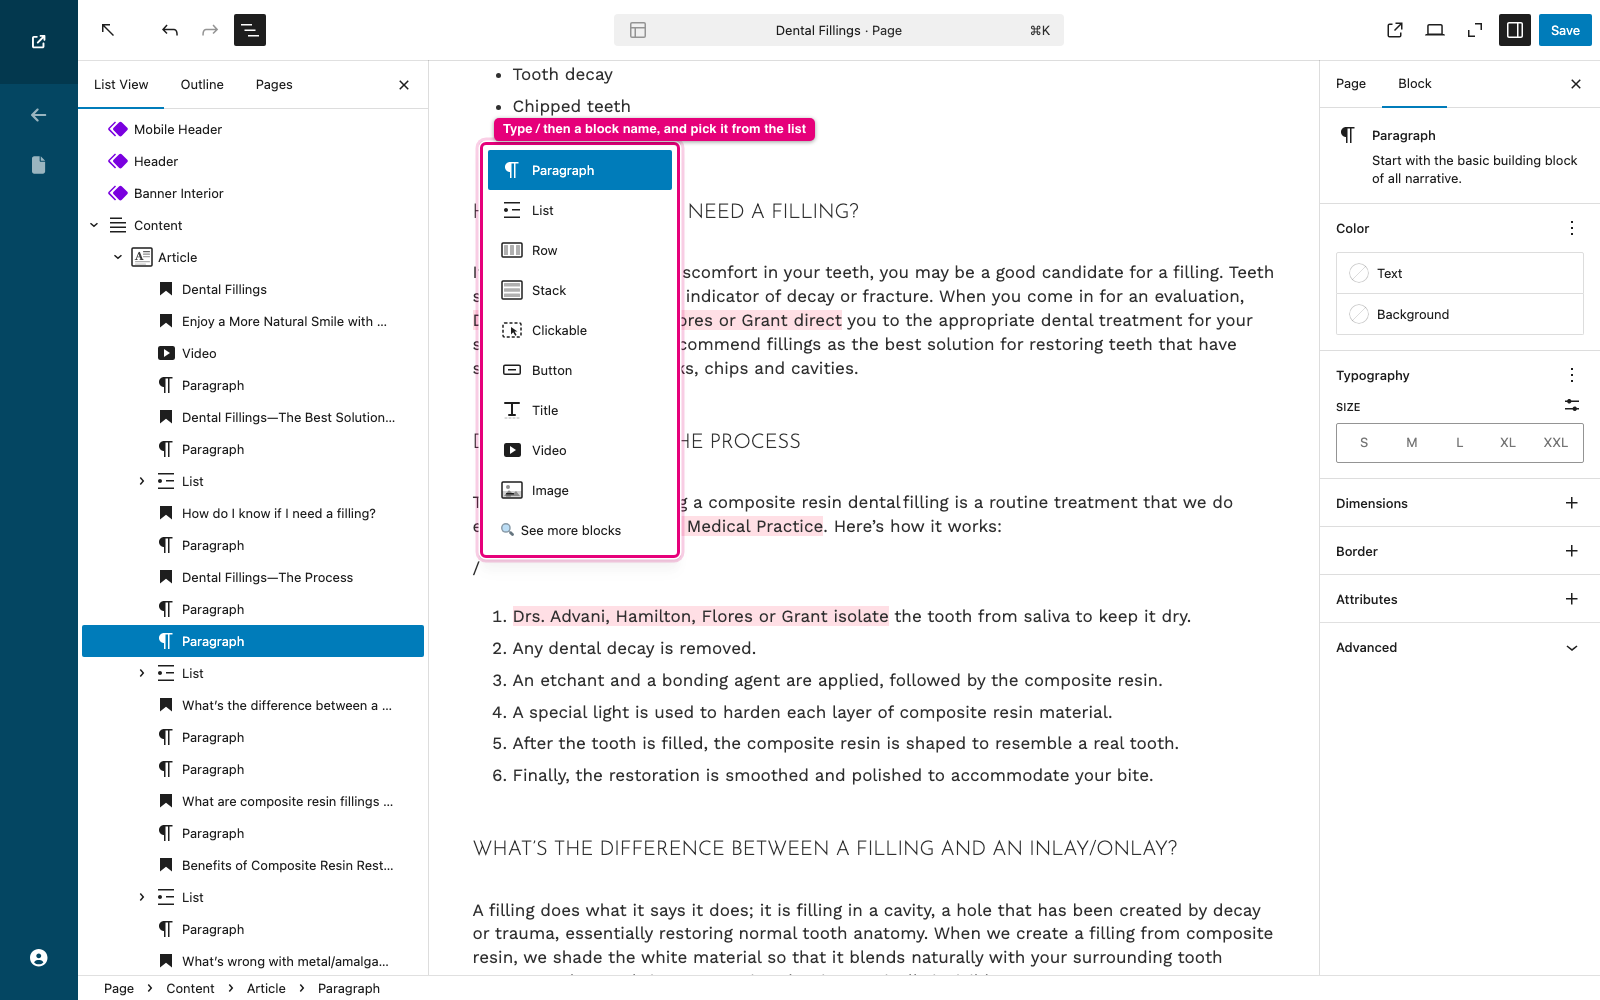
Task: Toggle the List View document overview button
Action: pyautogui.click(x=250, y=30)
